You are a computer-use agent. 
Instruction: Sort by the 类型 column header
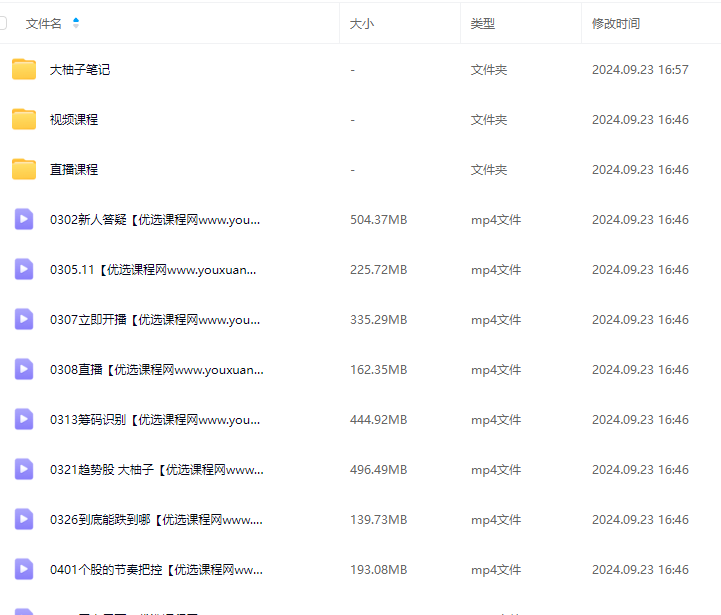(x=483, y=23)
